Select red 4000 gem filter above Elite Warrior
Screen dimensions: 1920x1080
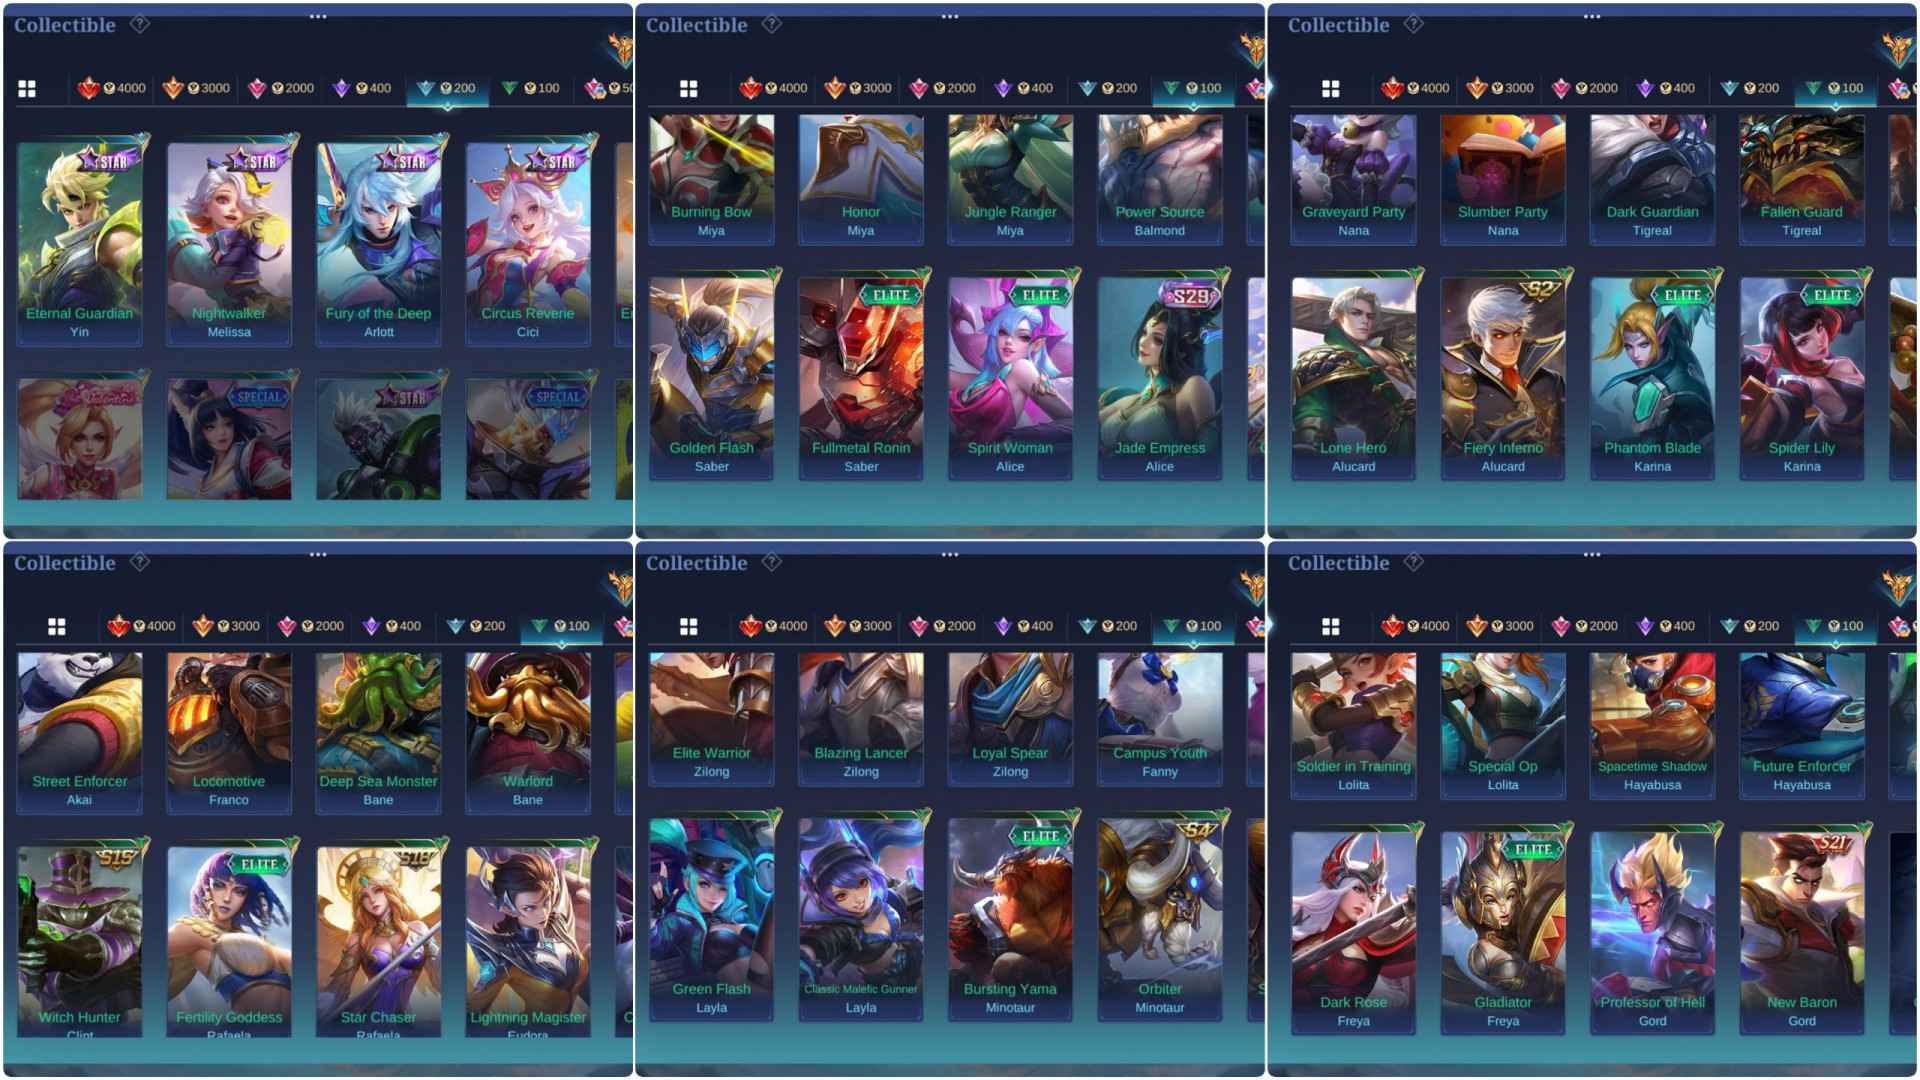coord(772,626)
